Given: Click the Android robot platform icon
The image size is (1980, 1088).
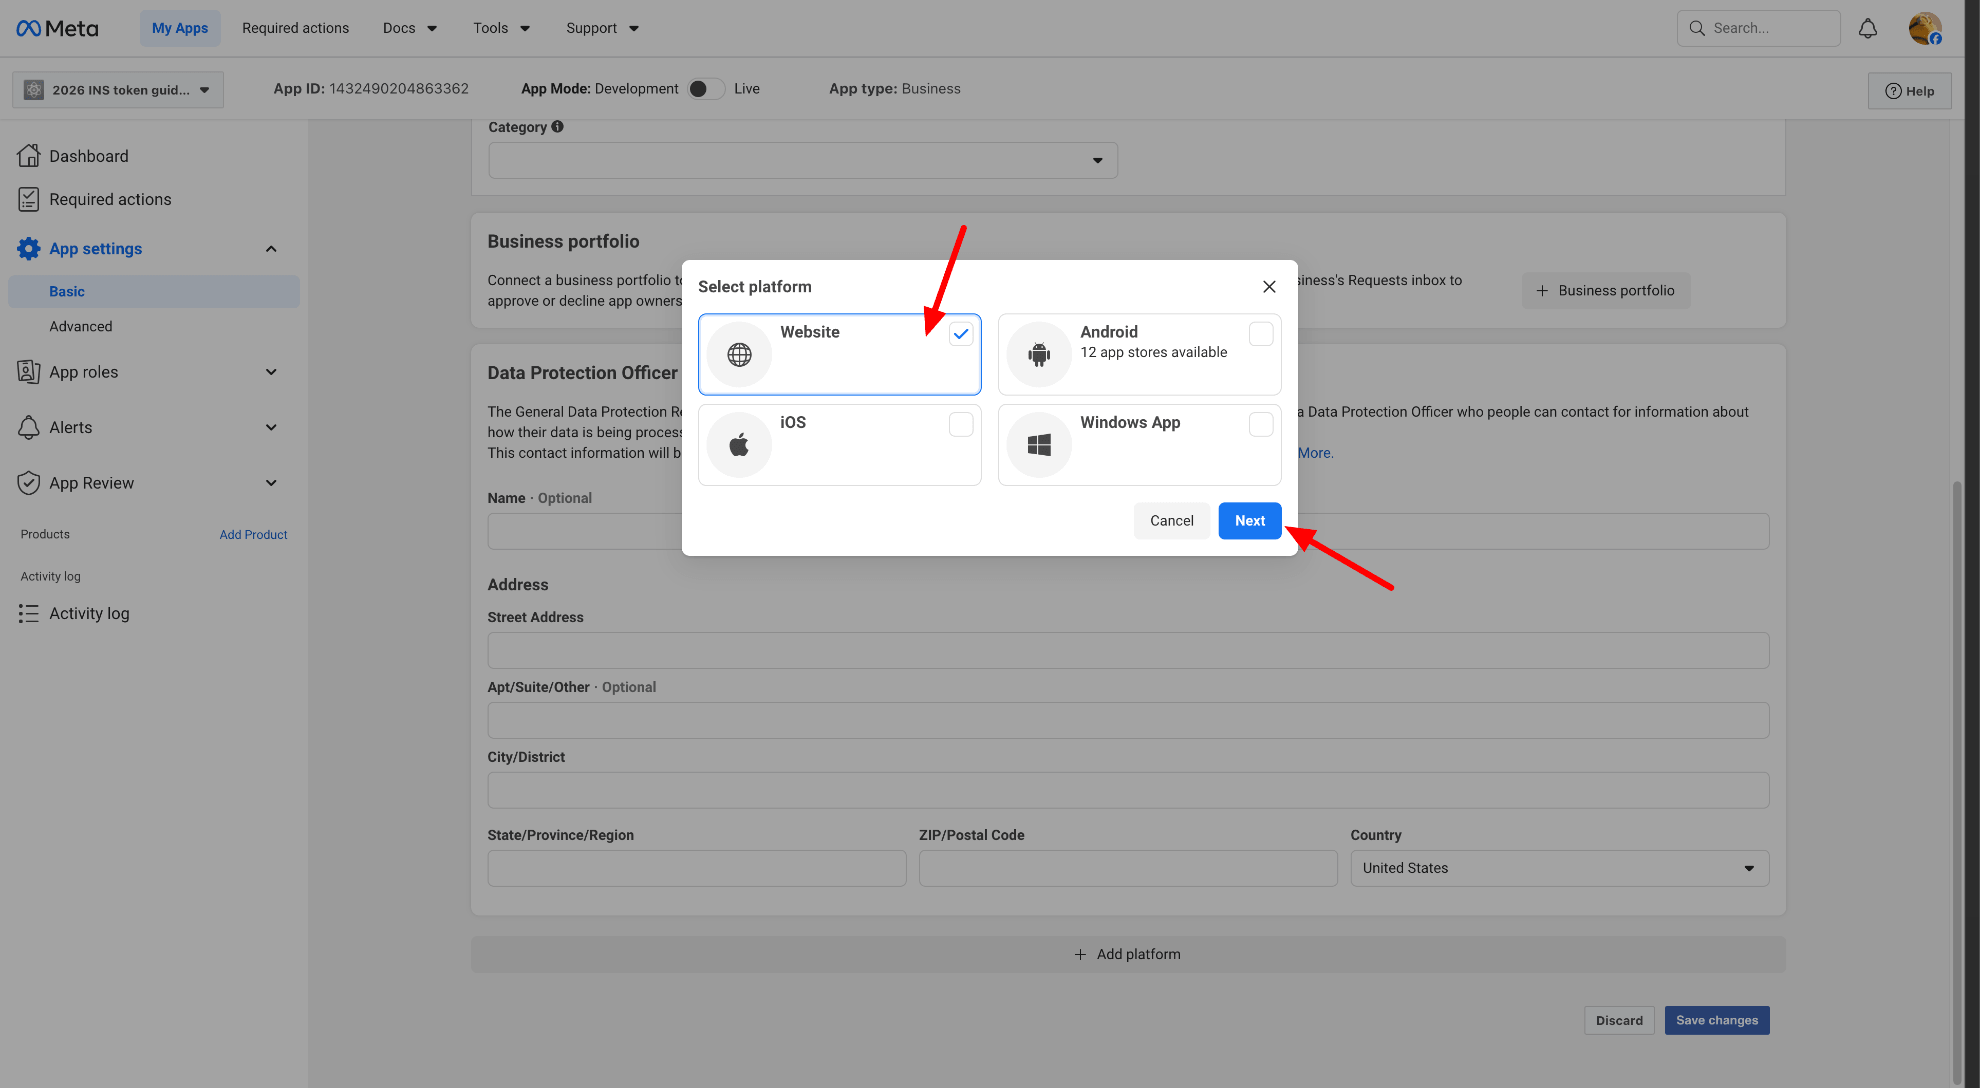Looking at the screenshot, I should pyautogui.click(x=1039, y=354).
